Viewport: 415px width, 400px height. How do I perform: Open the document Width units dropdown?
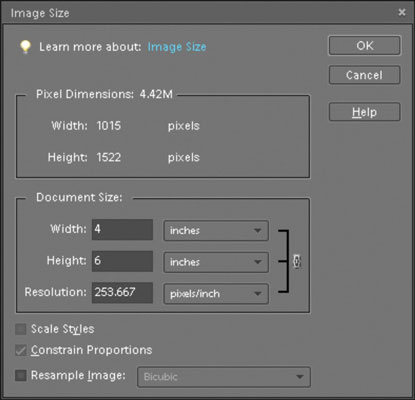[216, 230]
